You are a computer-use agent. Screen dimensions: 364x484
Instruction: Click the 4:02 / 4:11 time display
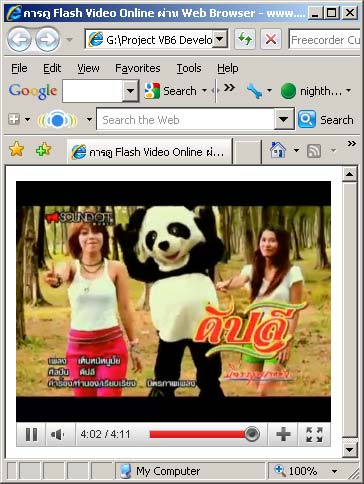(x=105, y=434)
